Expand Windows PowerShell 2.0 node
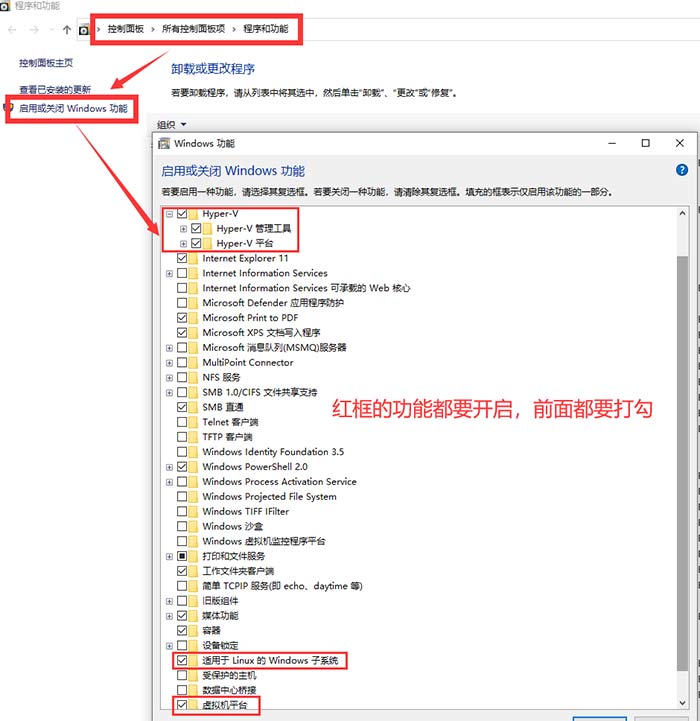Image resolution: width=700 pixels, height=721 pixels. [169, 467]
